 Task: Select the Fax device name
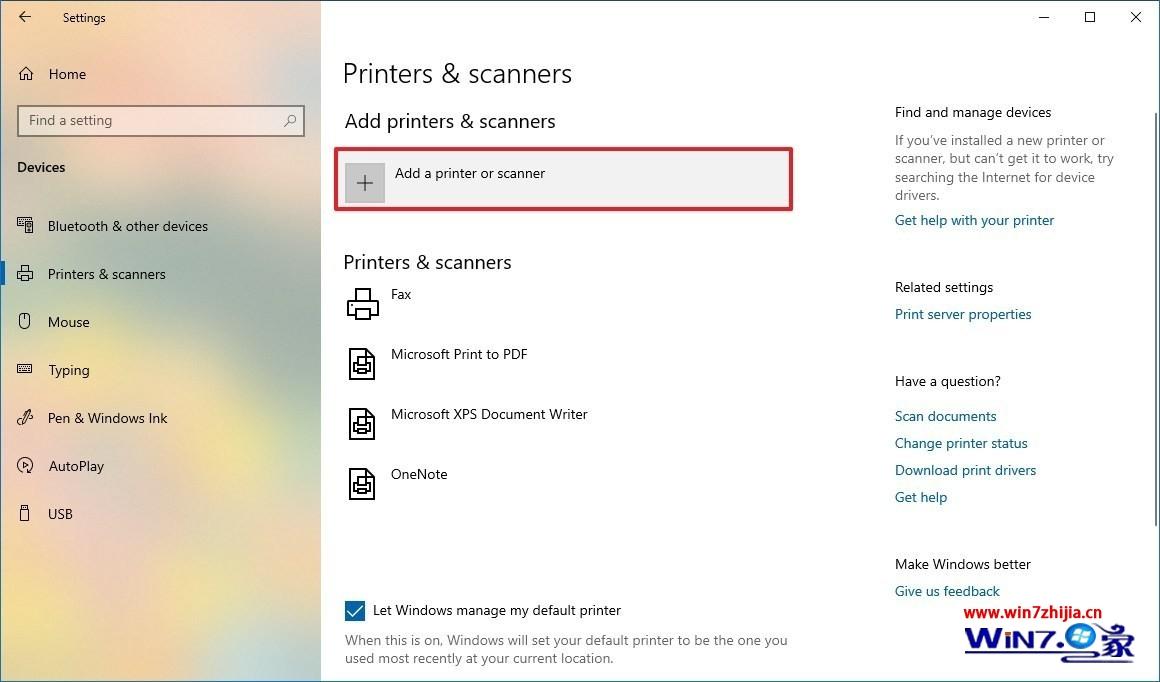click(x=401, y=294)
